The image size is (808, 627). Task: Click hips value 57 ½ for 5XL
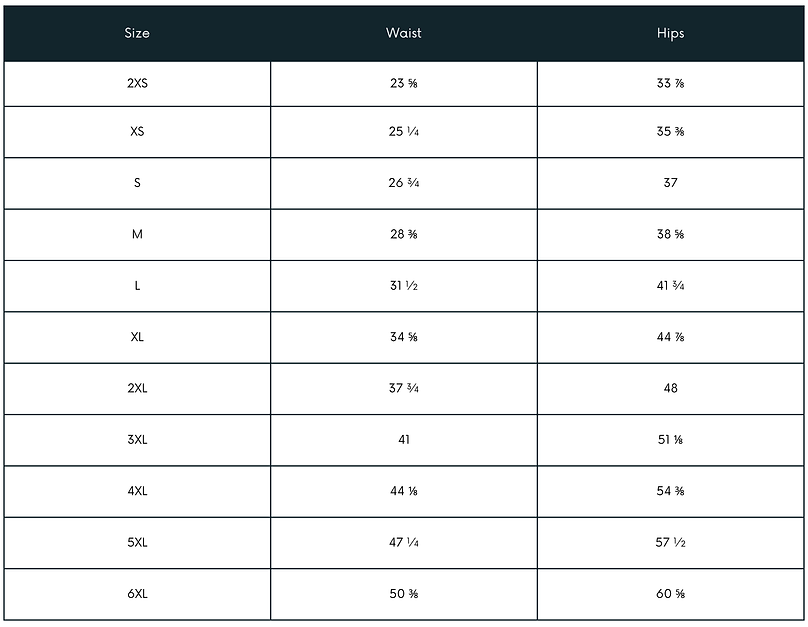pos(670,543)
